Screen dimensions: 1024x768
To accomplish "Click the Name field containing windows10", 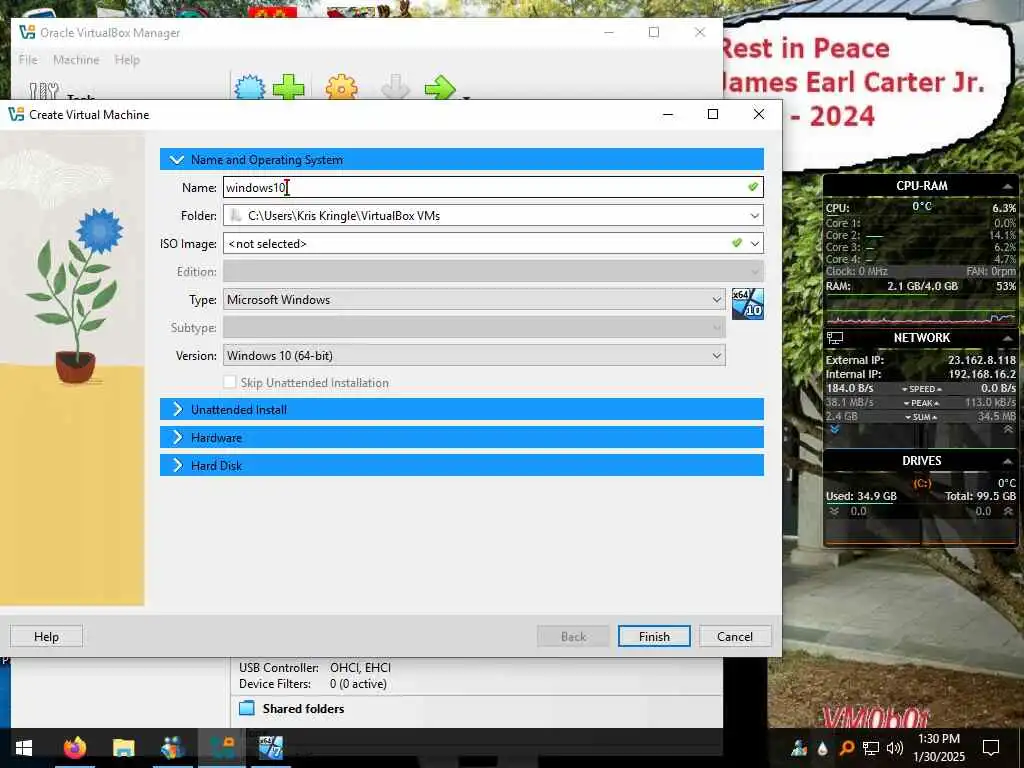I will [493, 187].
